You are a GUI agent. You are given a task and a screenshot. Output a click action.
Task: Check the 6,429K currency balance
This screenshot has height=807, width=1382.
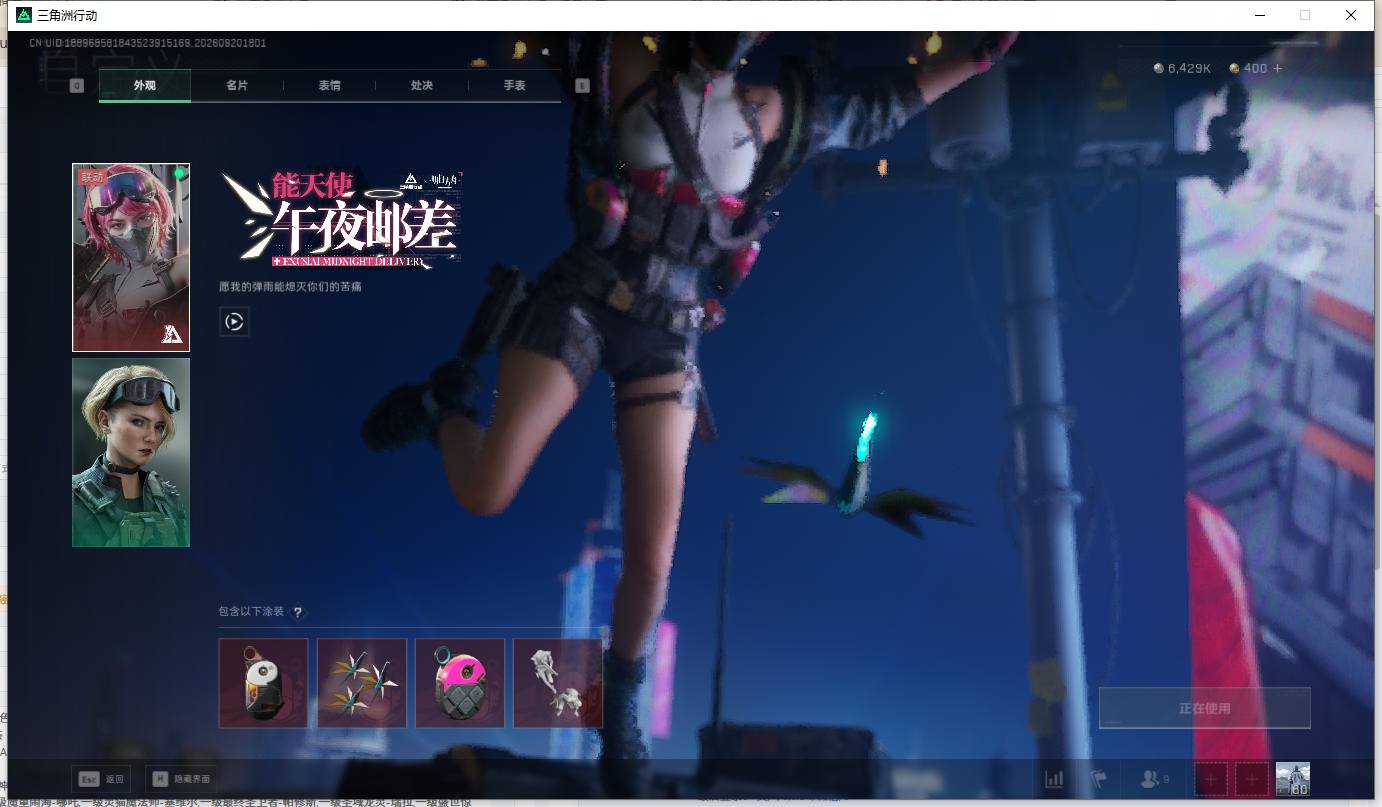(1183, 68)
